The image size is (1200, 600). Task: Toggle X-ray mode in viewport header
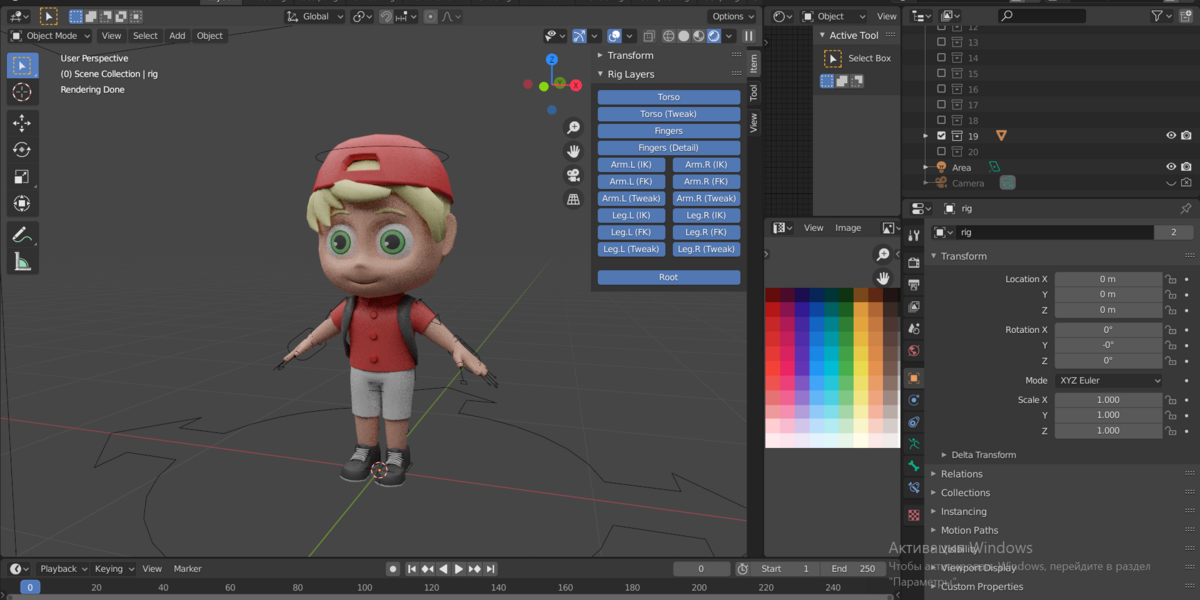[649, 36]
